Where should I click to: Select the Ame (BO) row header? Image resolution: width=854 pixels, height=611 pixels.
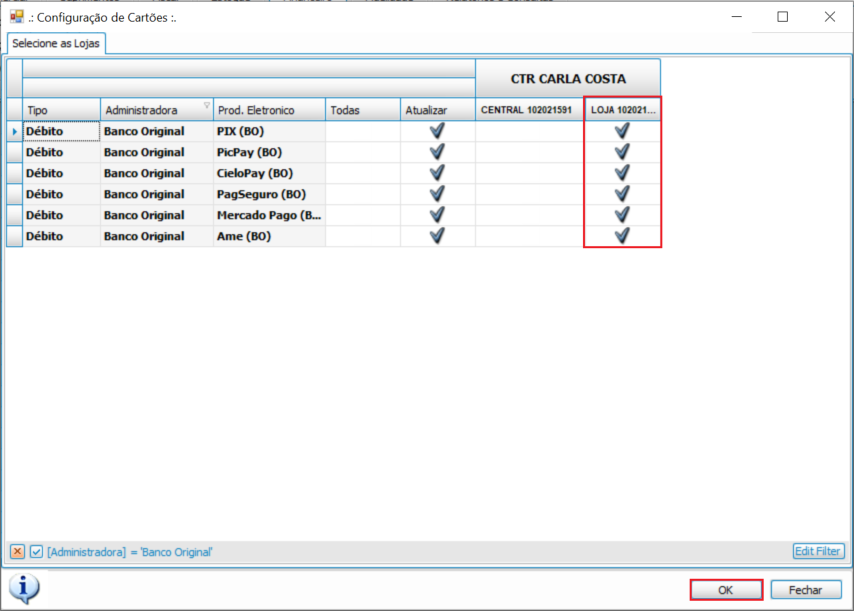point(15,236)
